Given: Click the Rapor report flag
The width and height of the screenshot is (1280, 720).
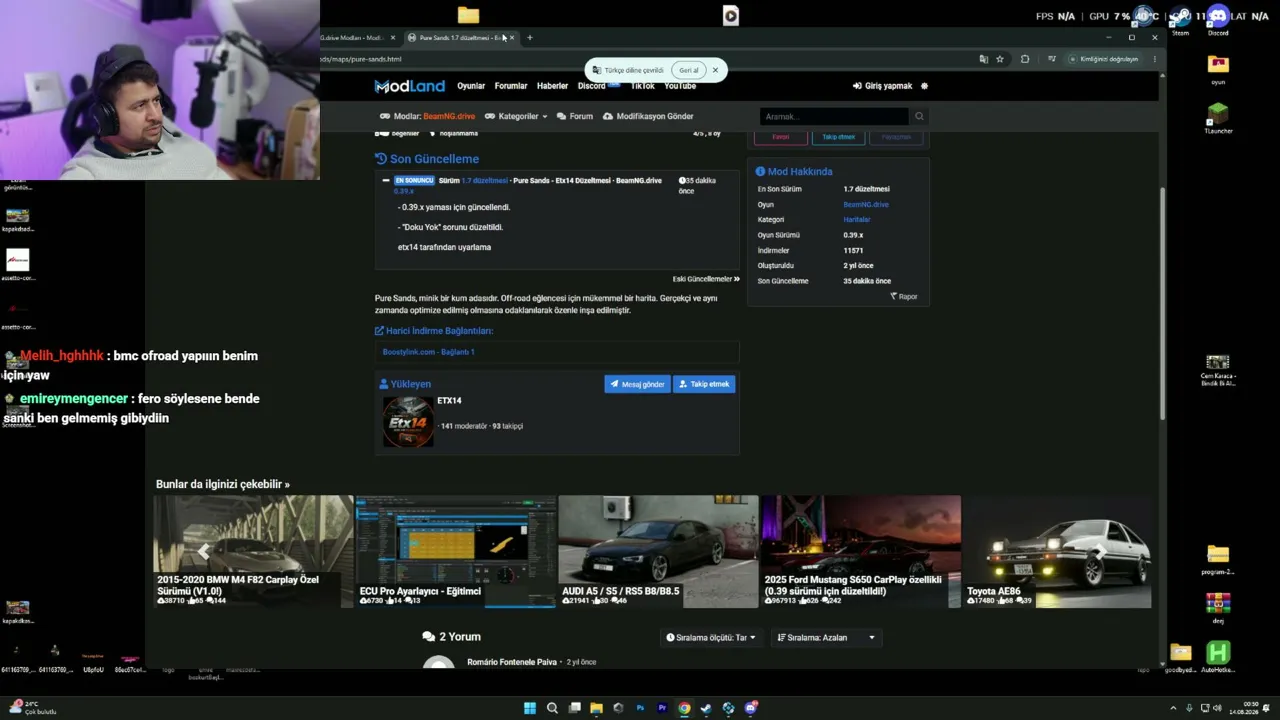Looking at the screenshot, I should coord(904,296).
